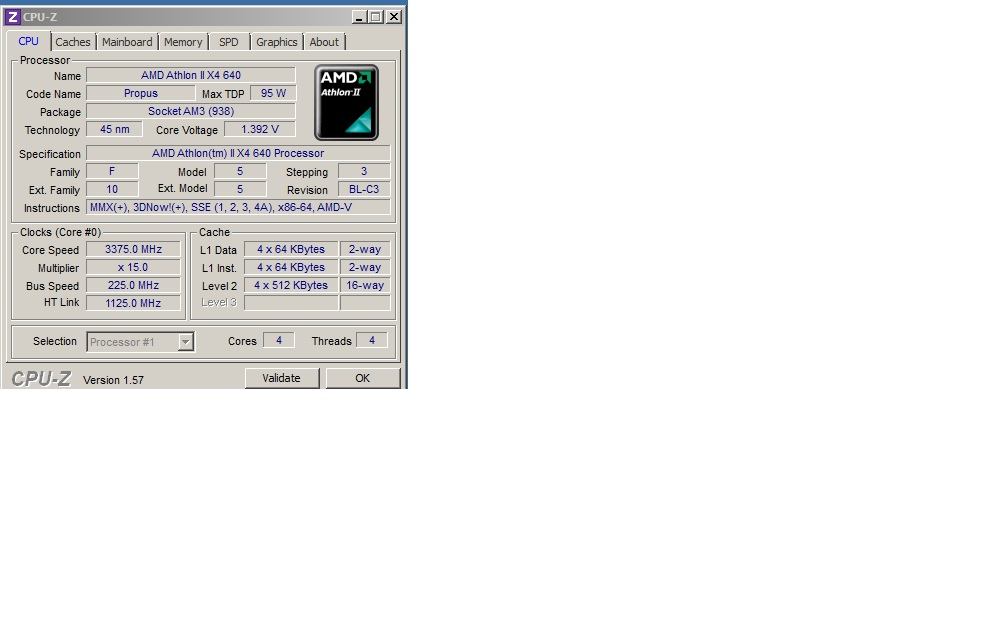Click the Version 1.57 text
Screen dimensions: 1008x630
tap(113, 380)
